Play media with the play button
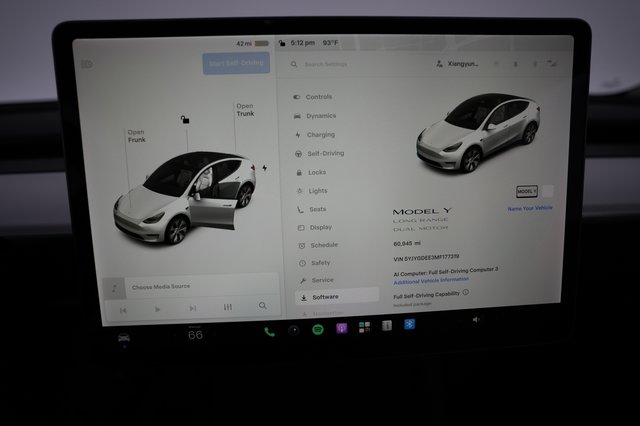The height and width of the screenshot is (426, 640). pyautogui.click(x=158, y=309)
